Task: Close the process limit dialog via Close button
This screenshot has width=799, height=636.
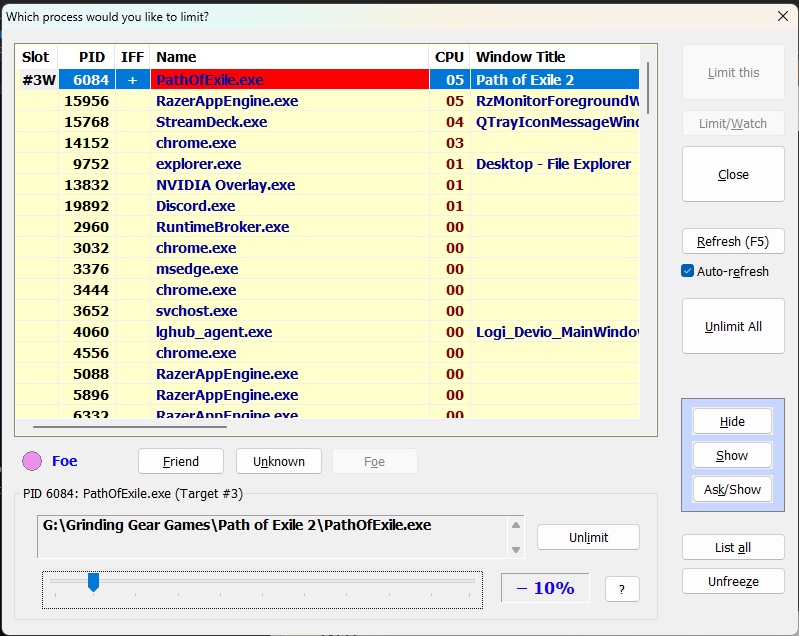Action: point(733,174)
